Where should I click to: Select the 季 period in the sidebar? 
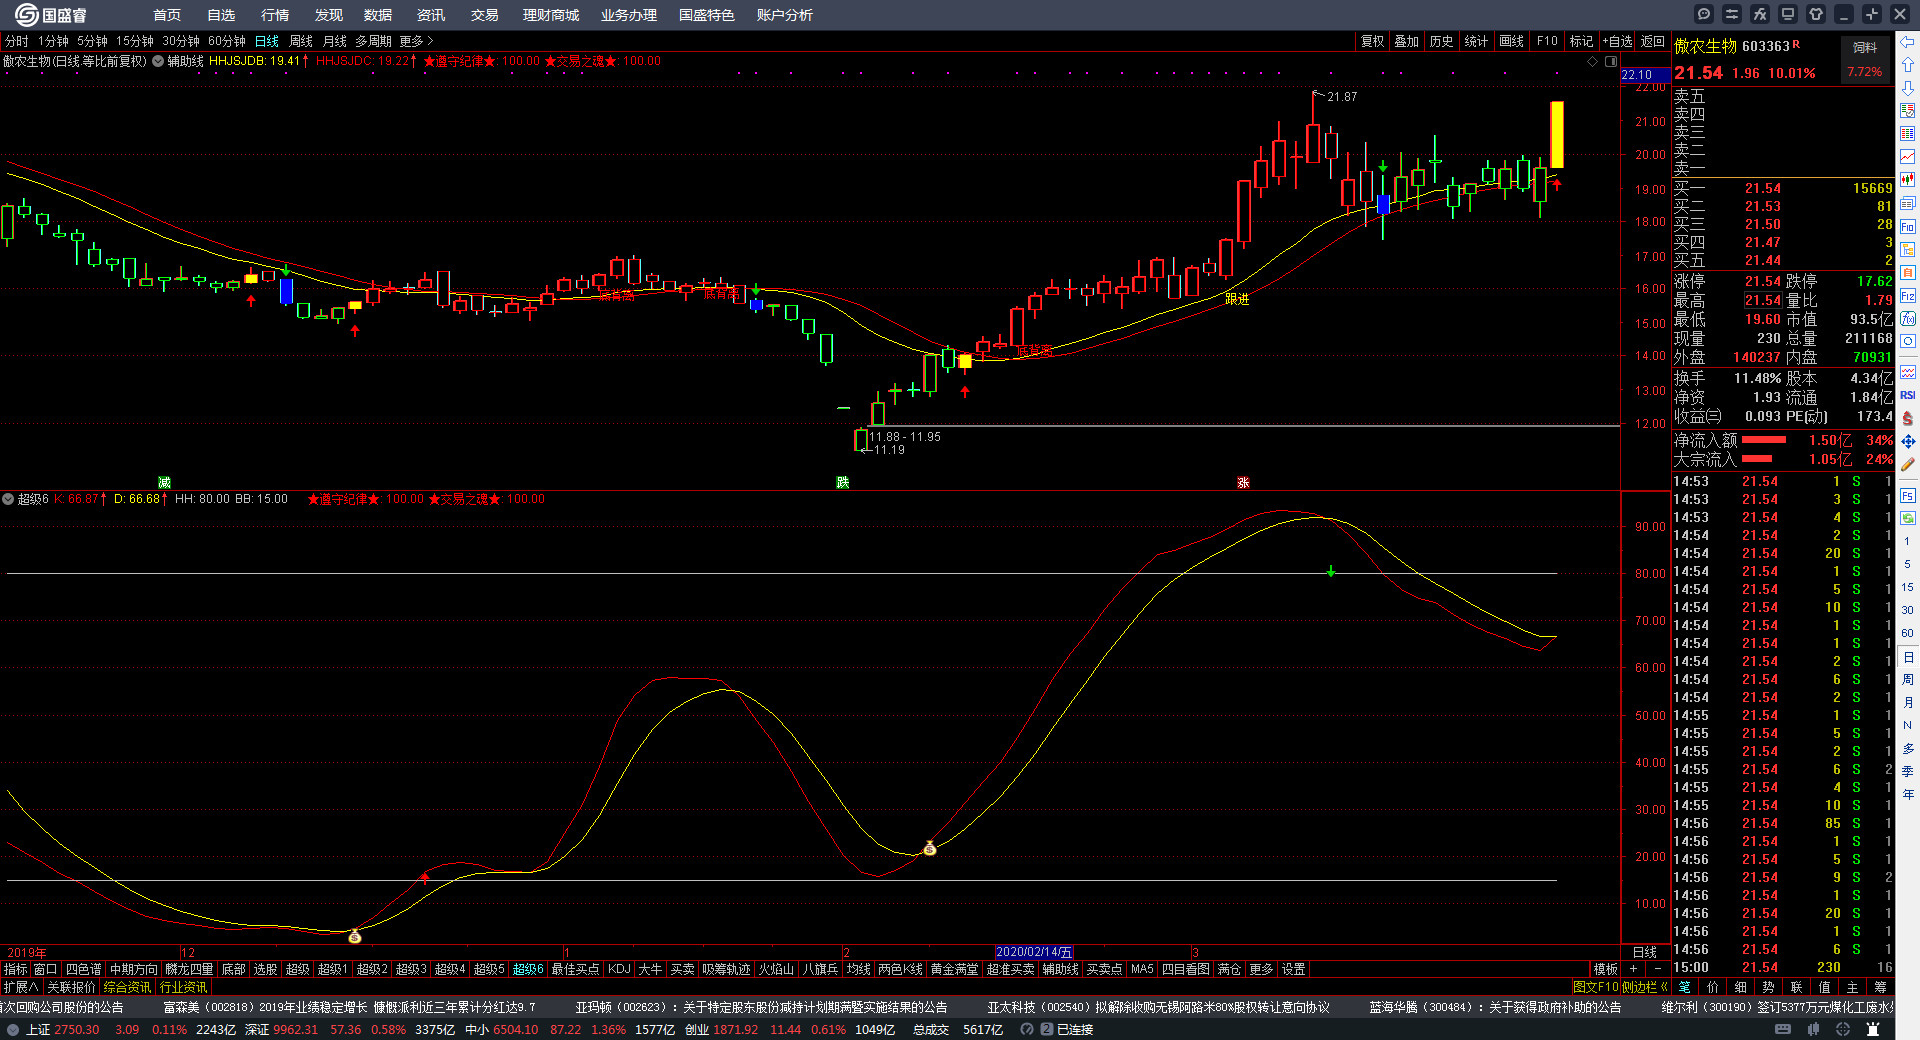click(1908, 771)
